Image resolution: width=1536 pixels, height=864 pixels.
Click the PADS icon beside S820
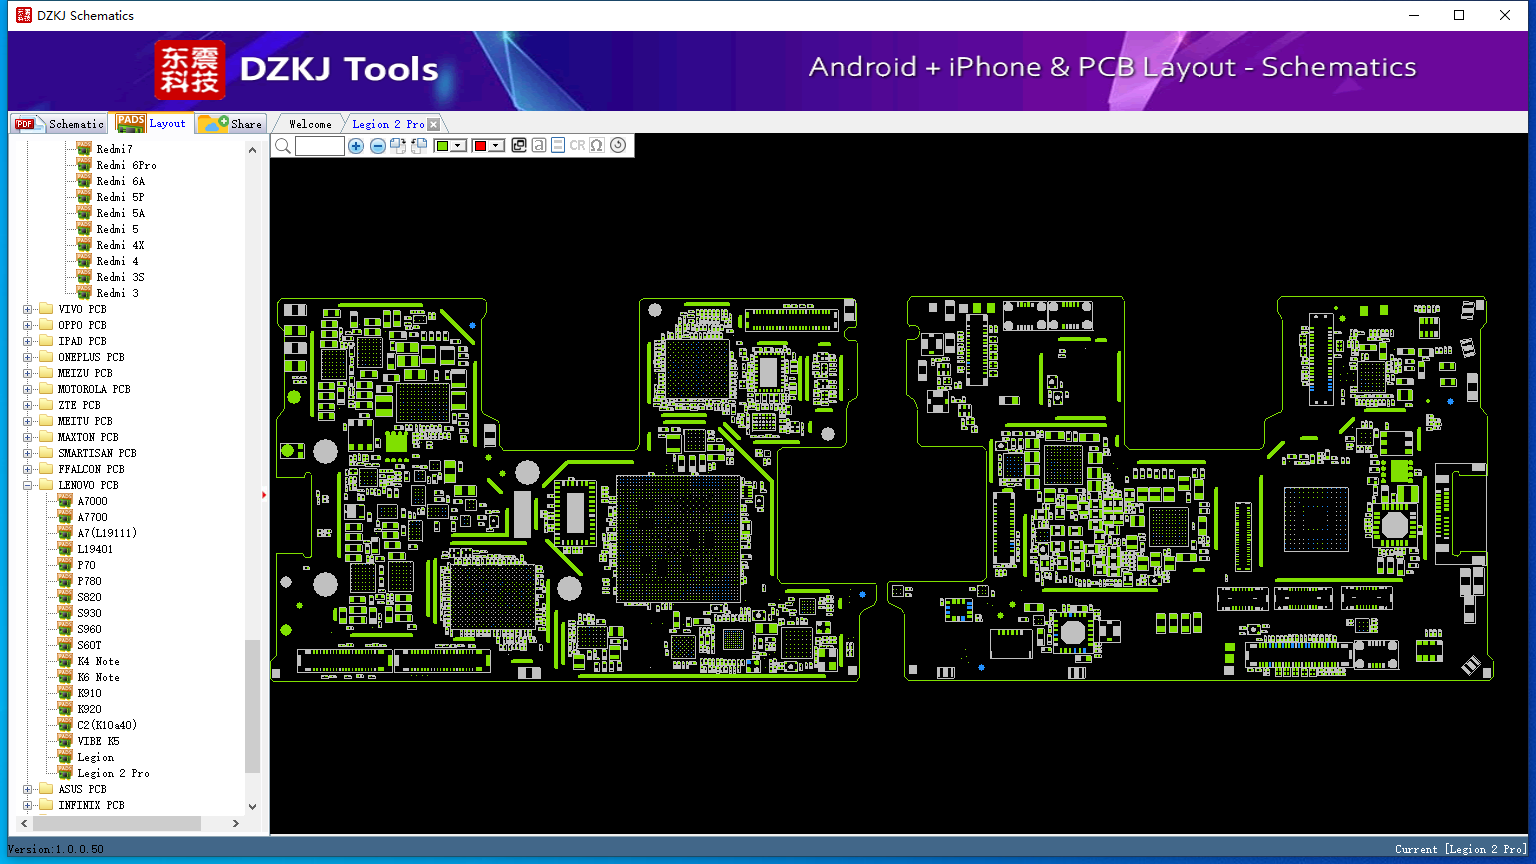point(65,596)
